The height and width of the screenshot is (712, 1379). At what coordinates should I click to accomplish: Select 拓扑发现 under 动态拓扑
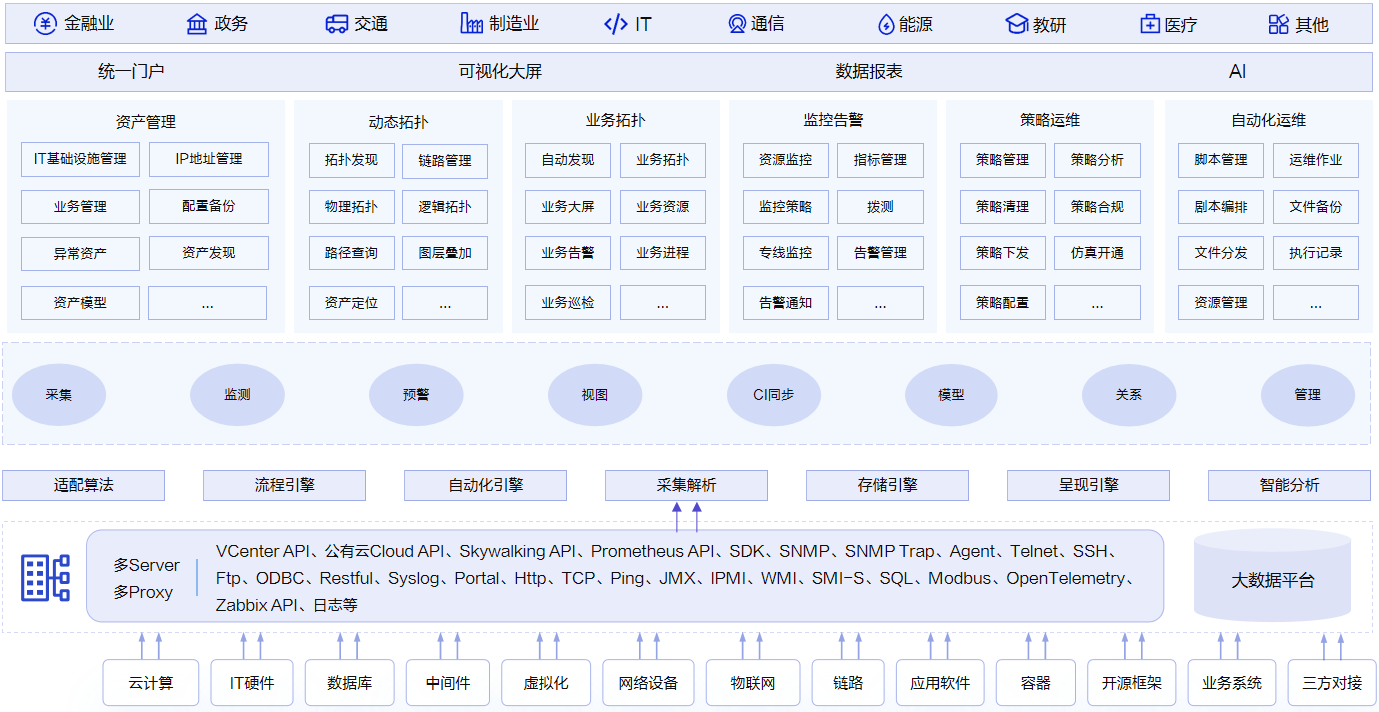pos(352,160)
